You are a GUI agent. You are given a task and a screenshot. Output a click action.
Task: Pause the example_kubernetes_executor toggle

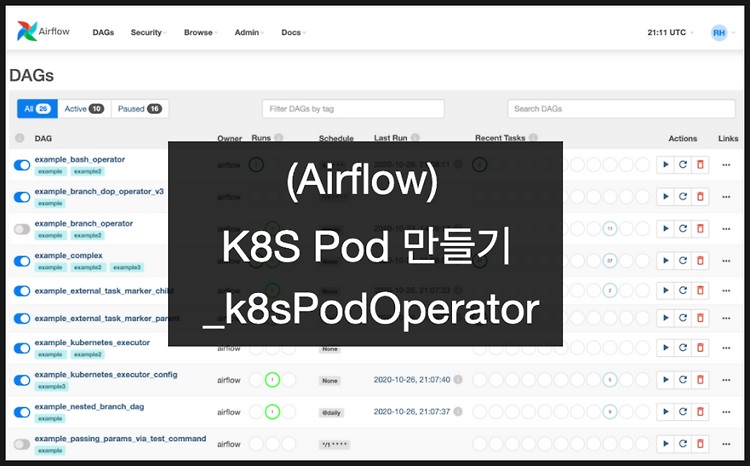(x=22, y=348)
